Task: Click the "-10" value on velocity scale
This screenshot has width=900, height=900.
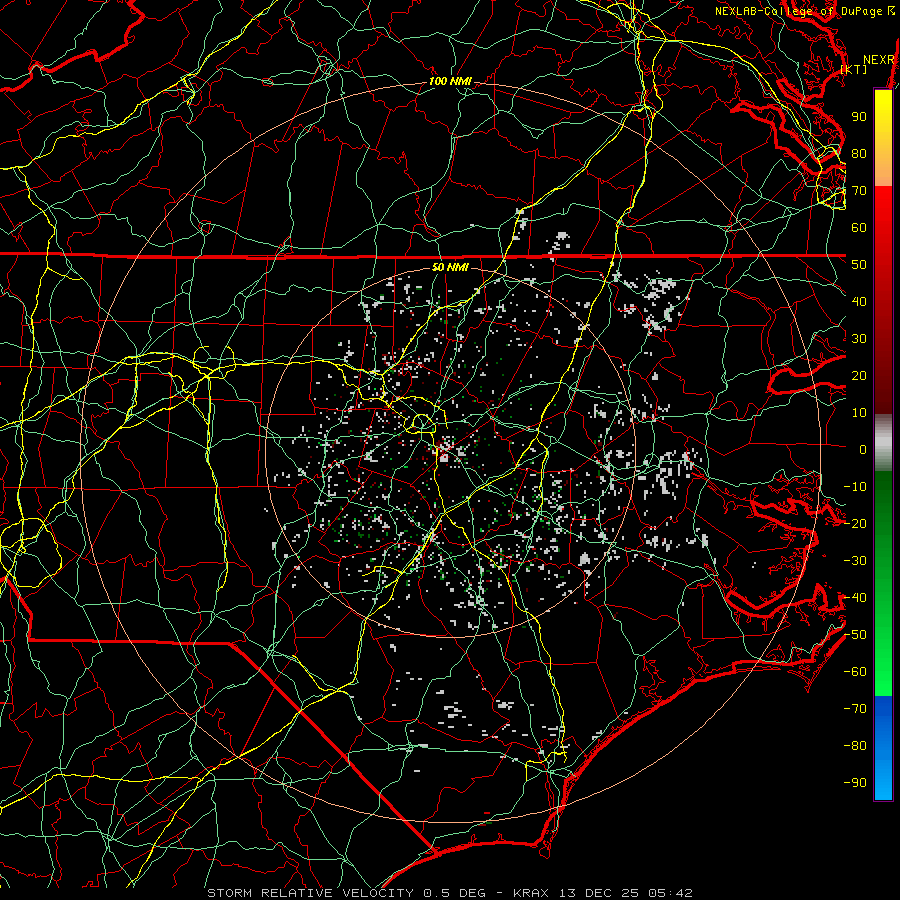Action: (x=855, y=487)
